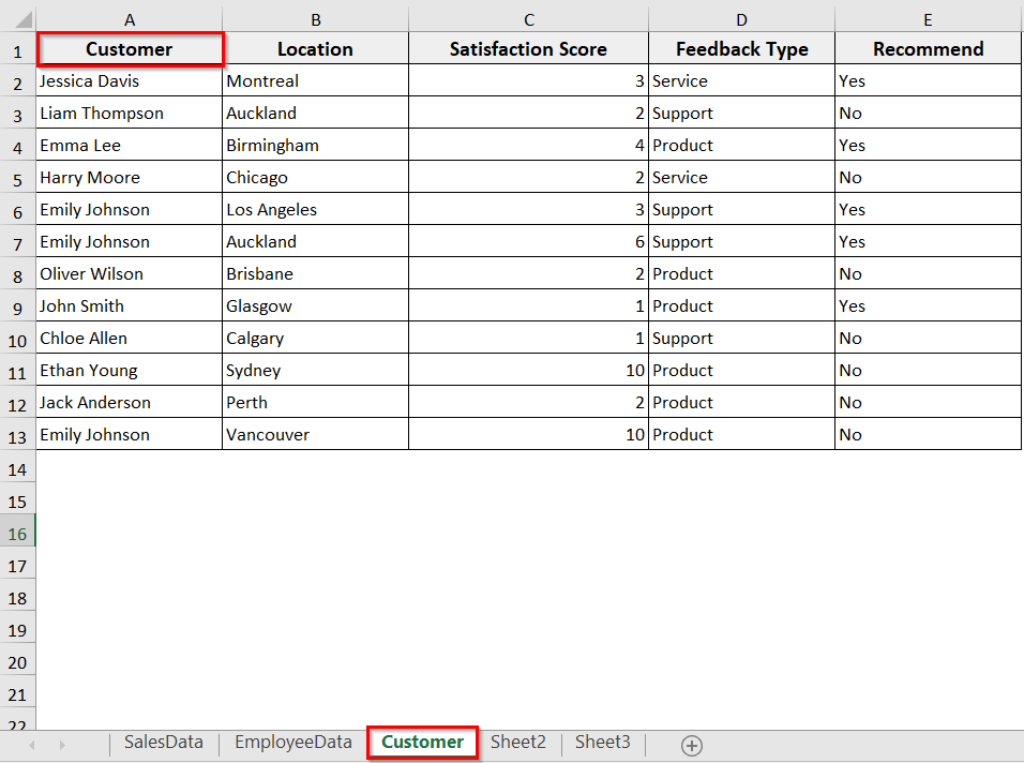Click the row 16 header
Image resolution: width=1024 pixels, height=763 pixels.
pos(18,531)
